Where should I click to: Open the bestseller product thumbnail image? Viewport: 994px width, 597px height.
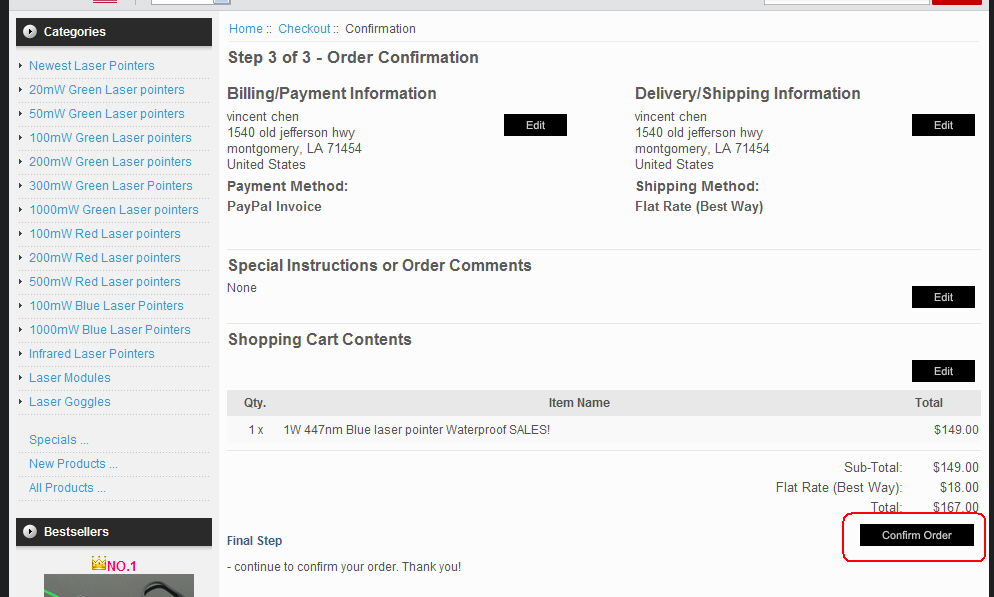pyautogui.click(x=119, y=586)
